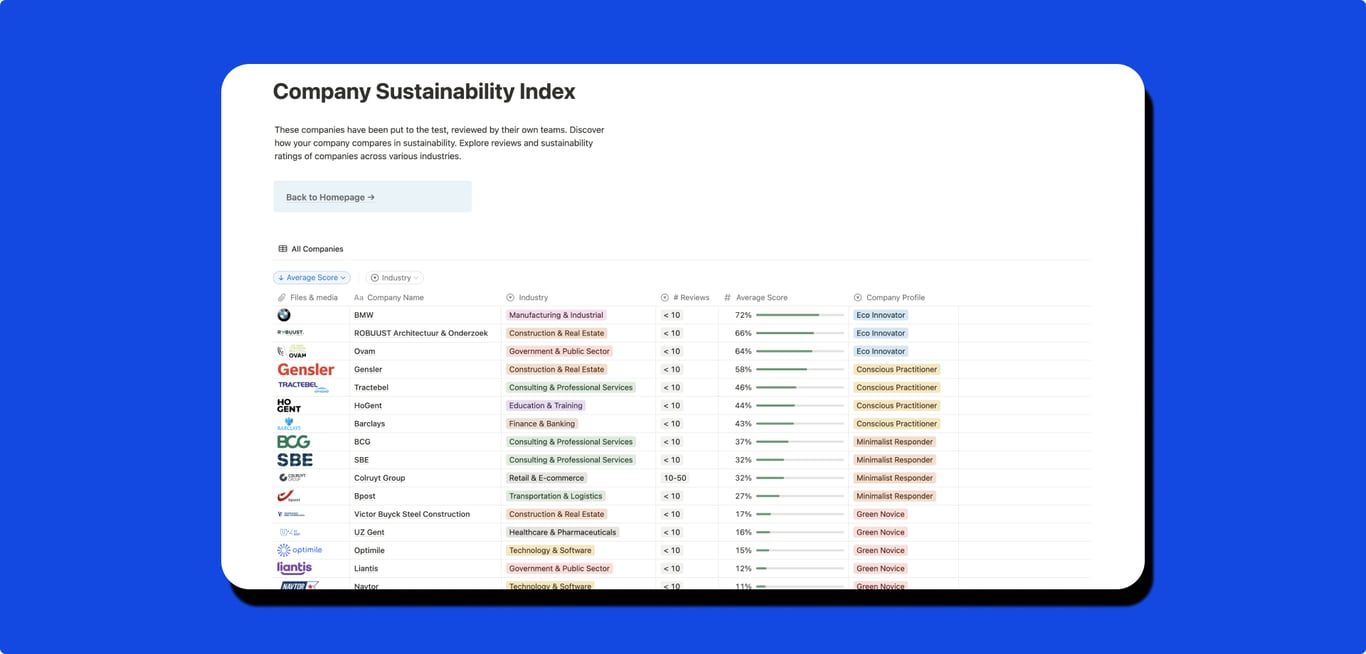Click the Tractebel logo image
Viewport: 1366px width, 654px height.
303,387
